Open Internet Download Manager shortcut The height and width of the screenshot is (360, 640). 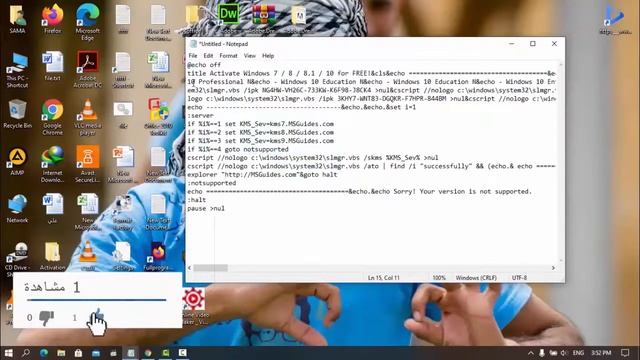52,165
